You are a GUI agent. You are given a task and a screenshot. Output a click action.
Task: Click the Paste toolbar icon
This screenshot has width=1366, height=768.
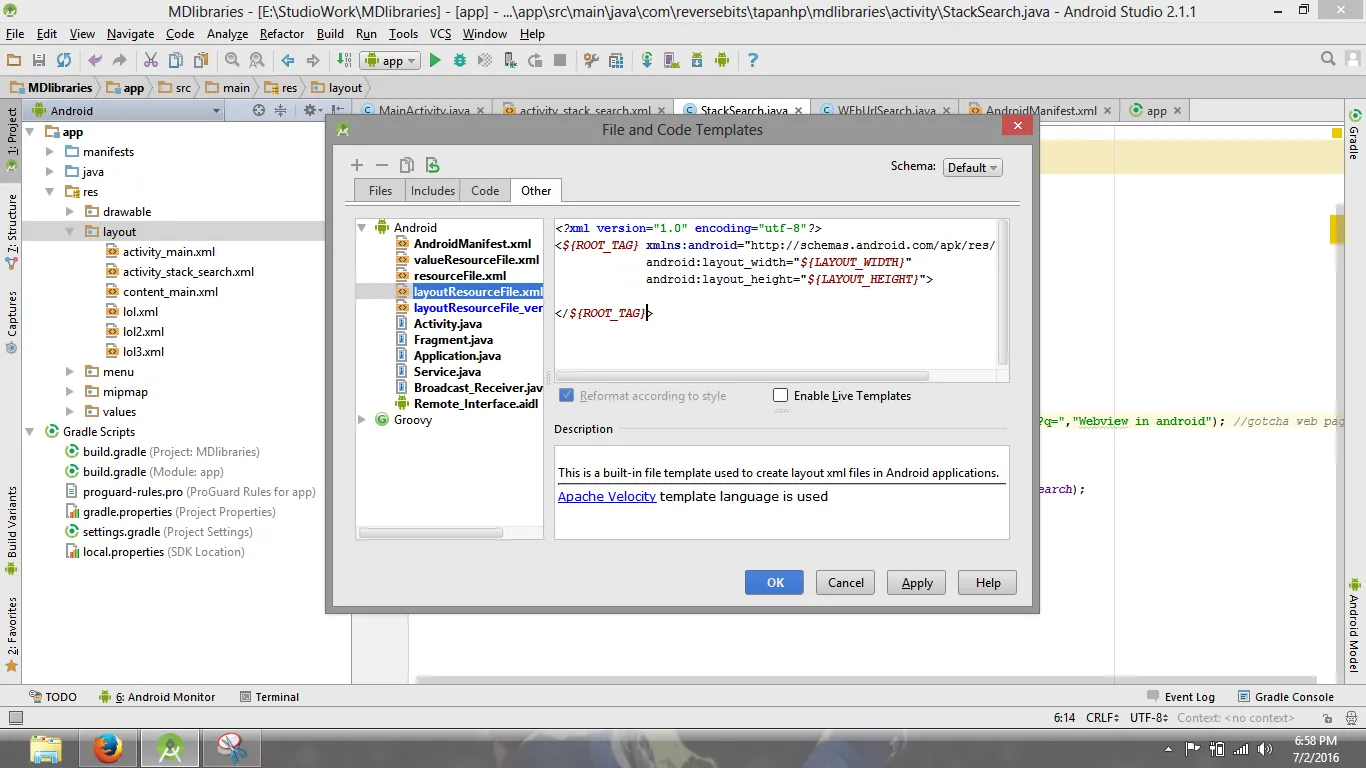(x=201, y=60)
